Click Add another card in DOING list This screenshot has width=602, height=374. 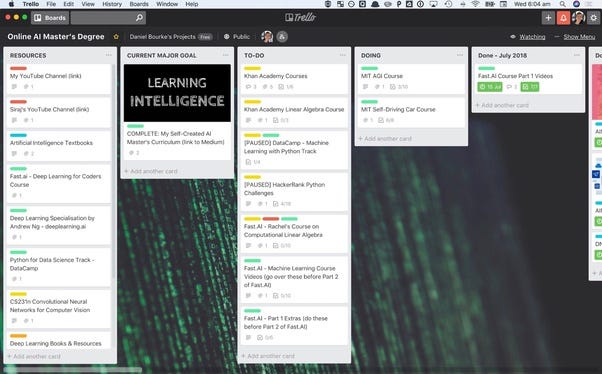pyautogui.click(x=385, y=139)
